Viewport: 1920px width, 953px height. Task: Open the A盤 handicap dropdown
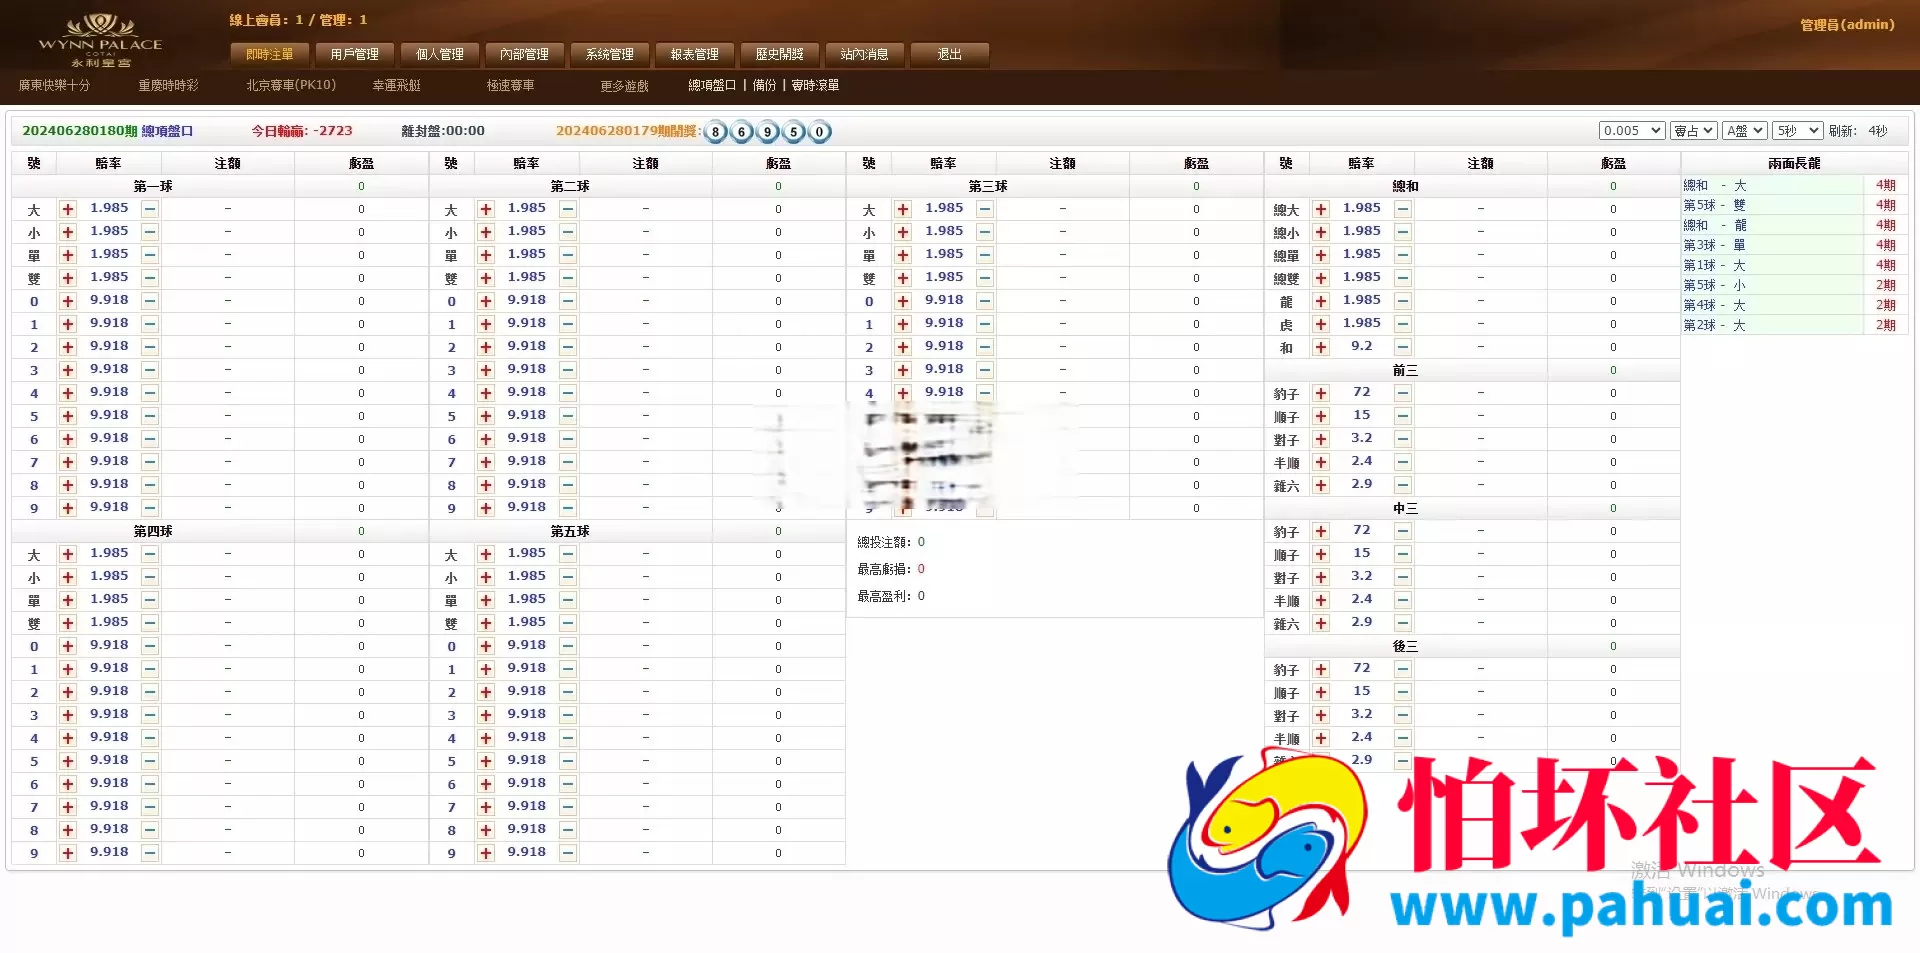(x=1745, y=131)
